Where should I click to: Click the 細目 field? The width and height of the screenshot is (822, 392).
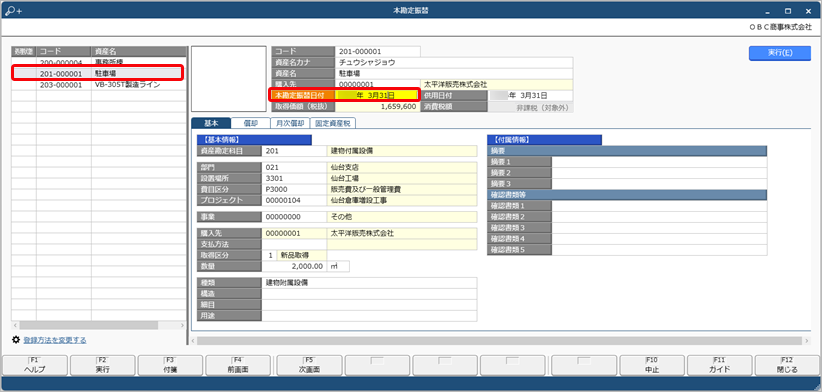click(369, 305)
